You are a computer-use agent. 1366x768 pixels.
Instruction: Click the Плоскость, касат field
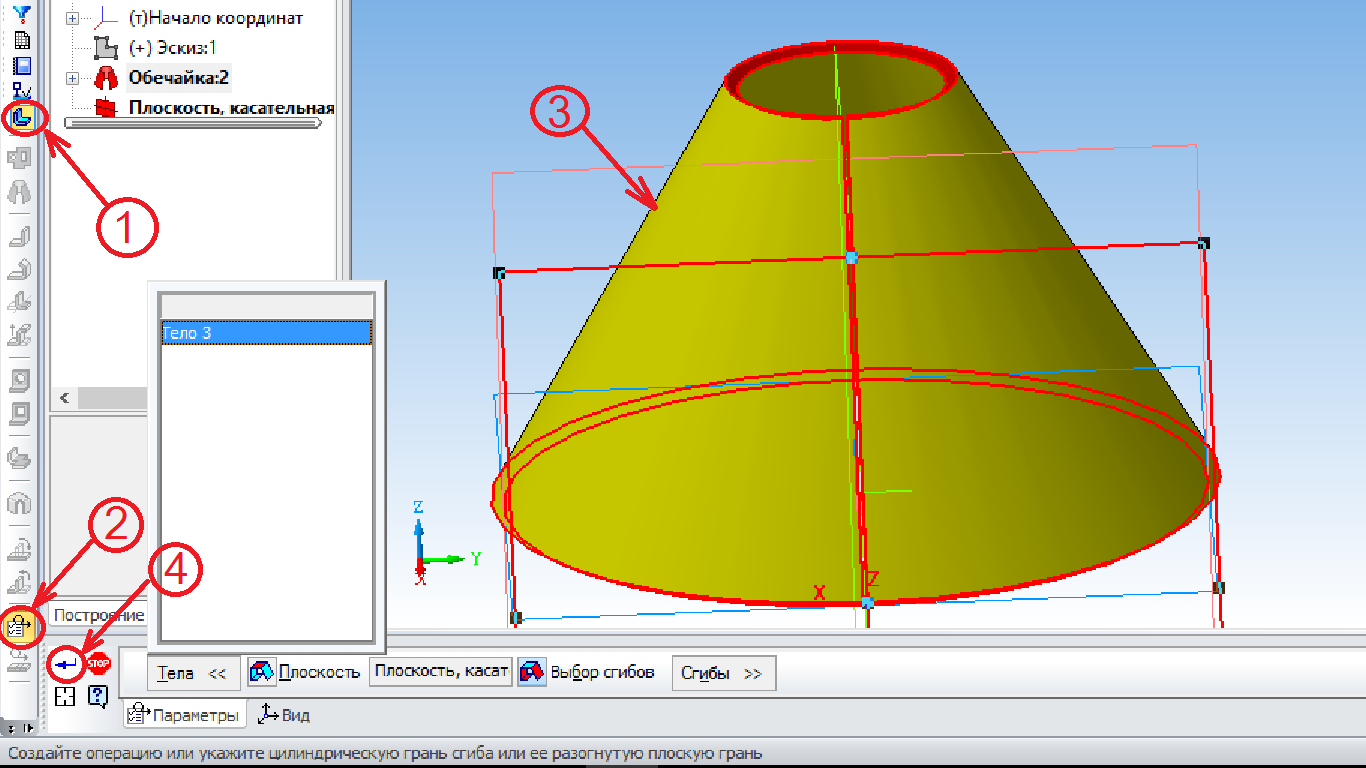[440, 672]
